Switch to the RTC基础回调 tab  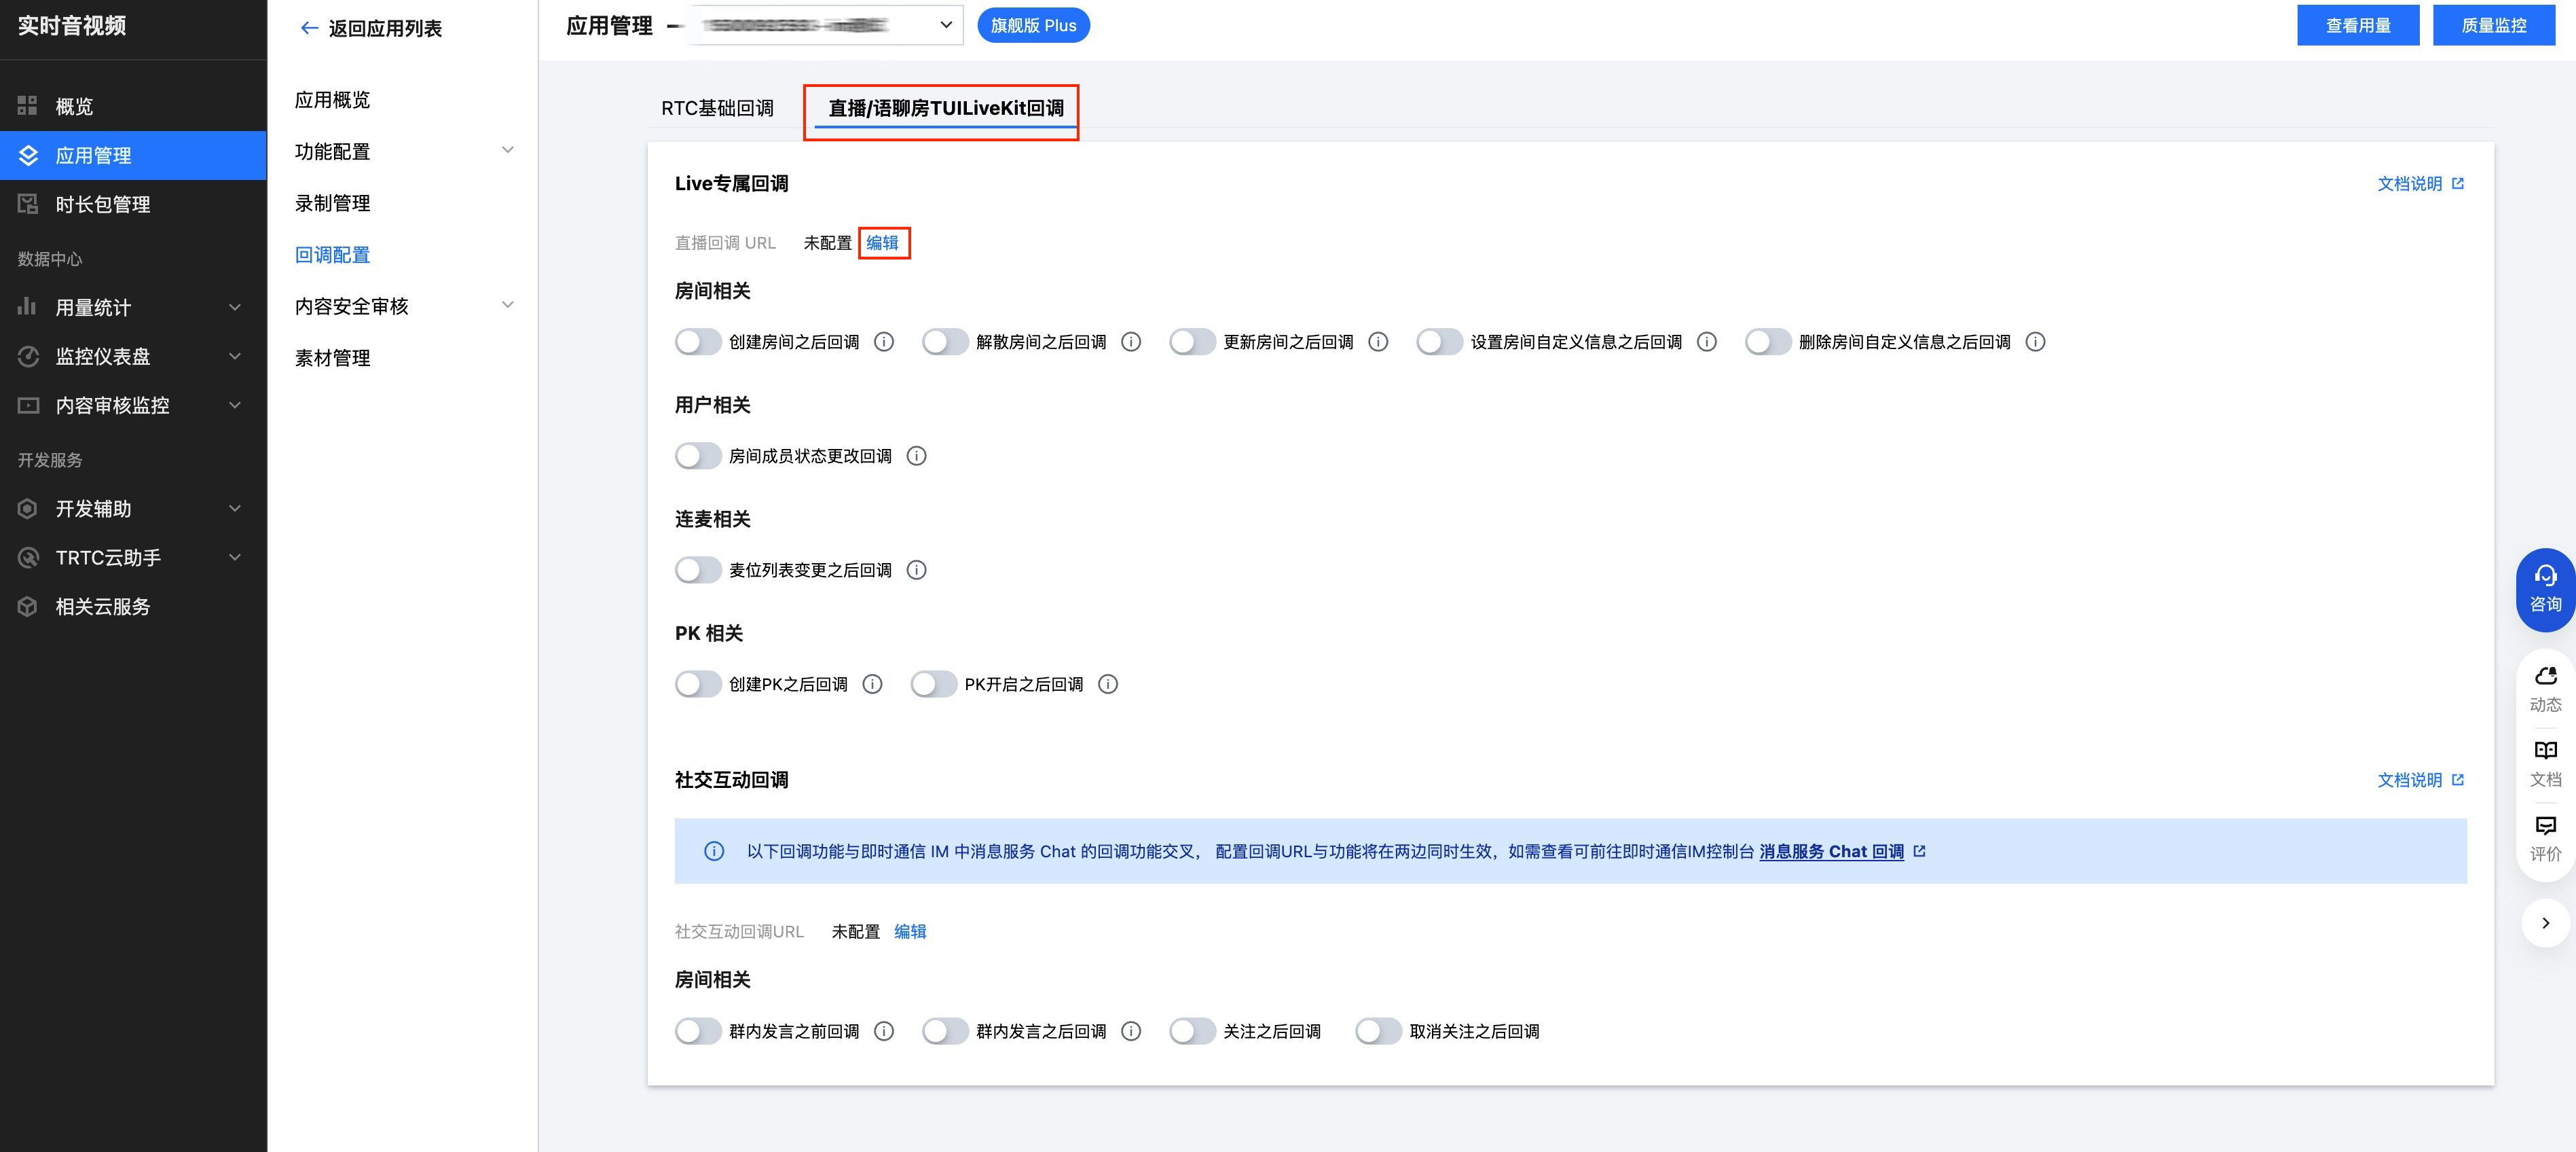pos(717,108)
